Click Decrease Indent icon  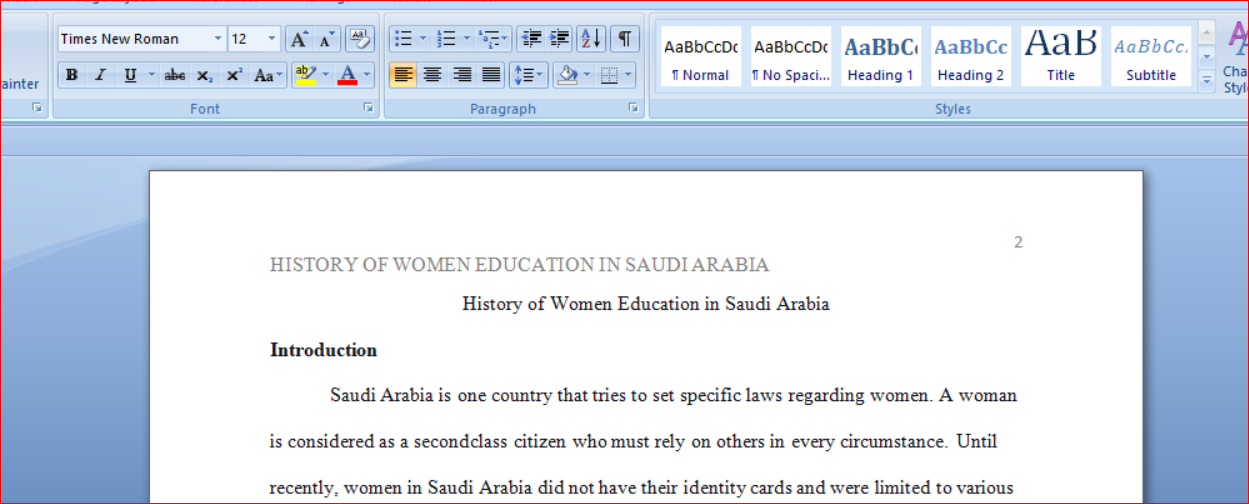point(532,39)
